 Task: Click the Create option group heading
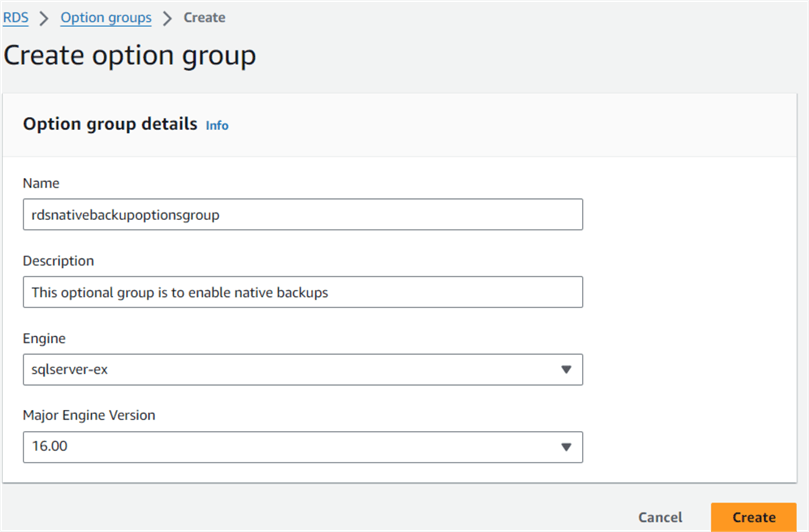(130, 56)
